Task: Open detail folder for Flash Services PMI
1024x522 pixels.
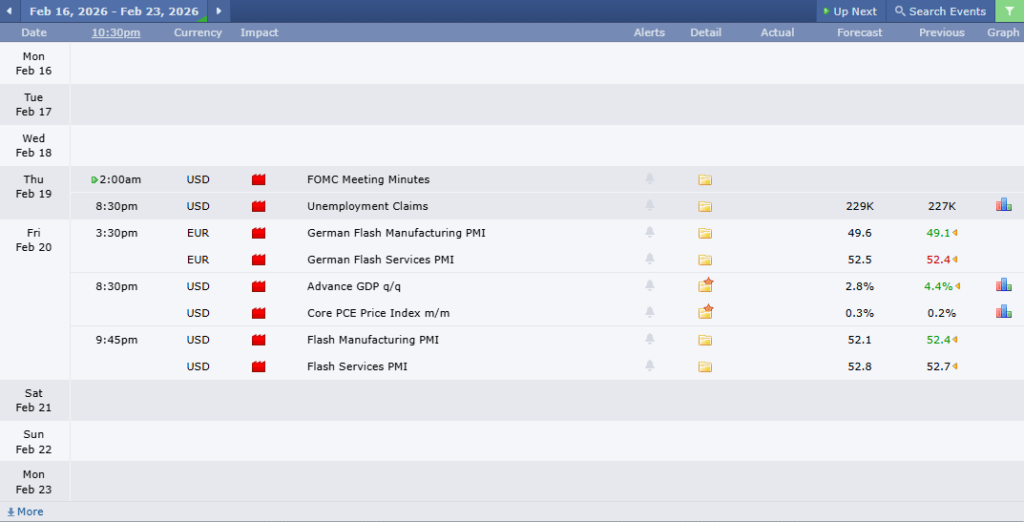Action: 705,367
